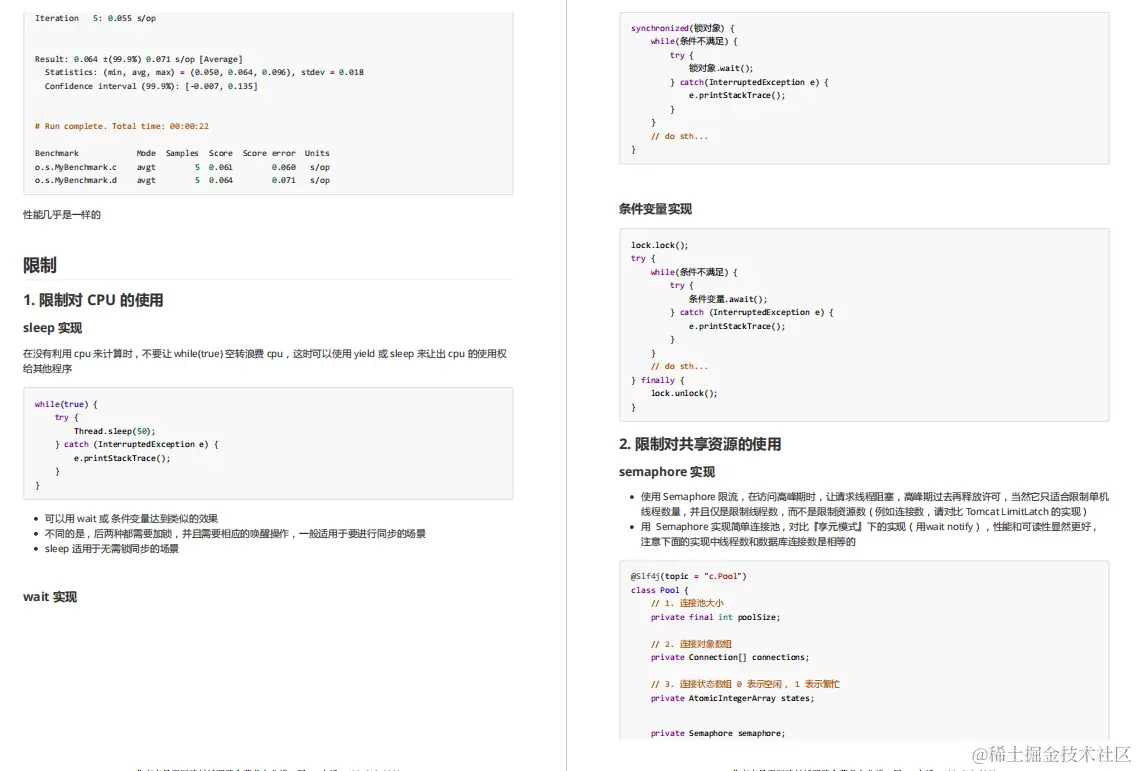This screenshot has width=1138, height=771.
Task: Click the '条件变量.await();' code line
Action: [728, 299]
